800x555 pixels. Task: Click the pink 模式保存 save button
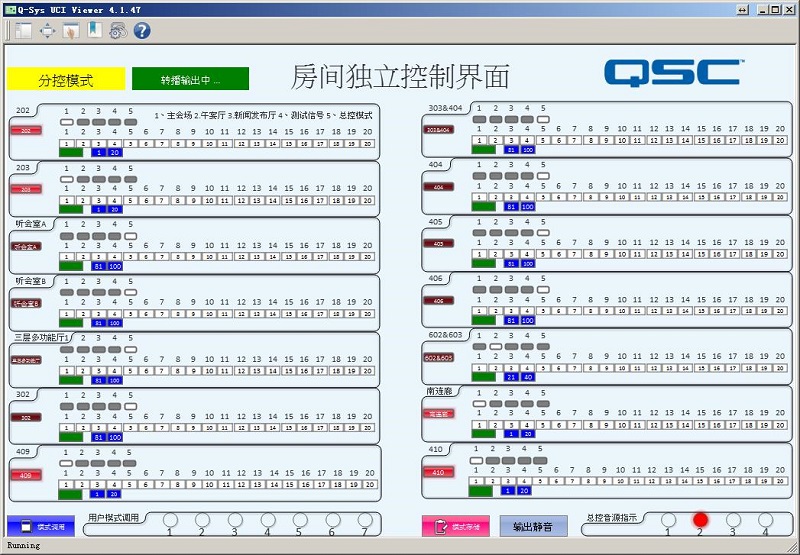pyautogui.click(x=456, y=526)
